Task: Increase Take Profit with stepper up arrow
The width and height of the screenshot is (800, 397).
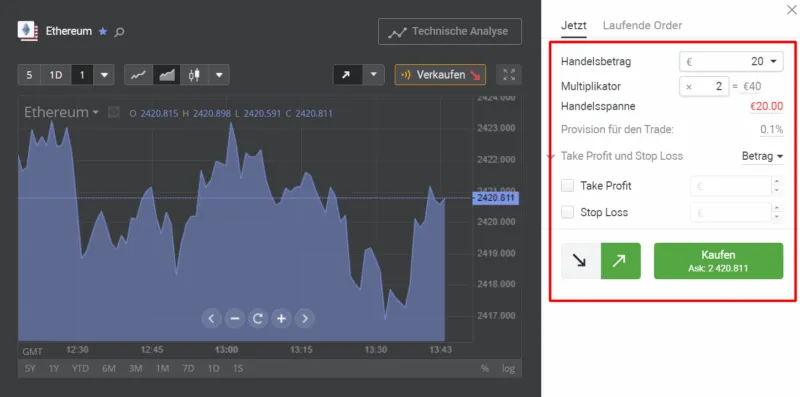Action: click(777, 181)
